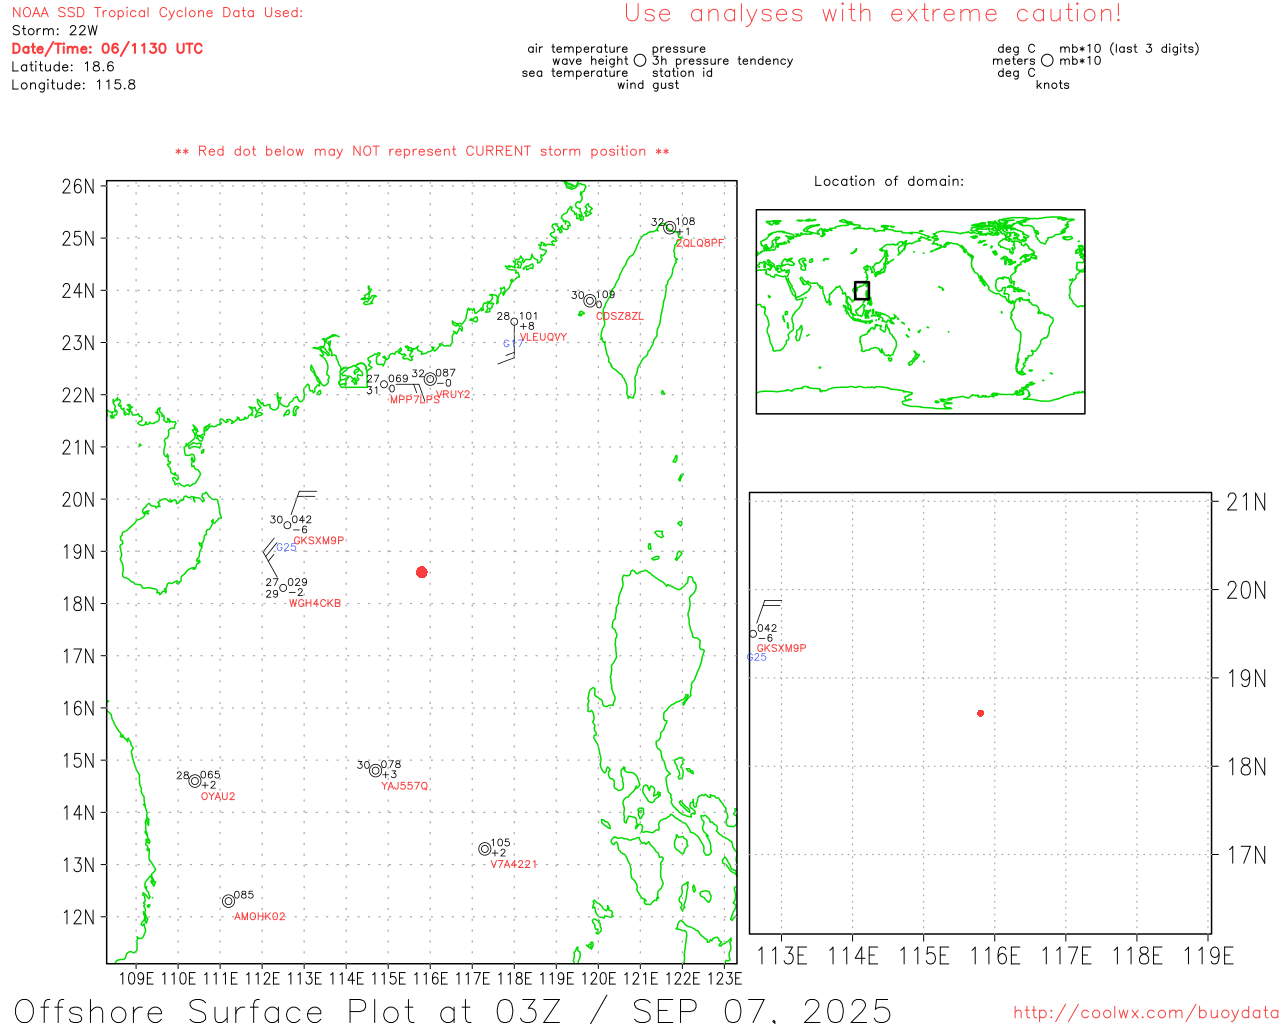
Task: Click the 'wave height' legend label
Action: pos(590,61)
